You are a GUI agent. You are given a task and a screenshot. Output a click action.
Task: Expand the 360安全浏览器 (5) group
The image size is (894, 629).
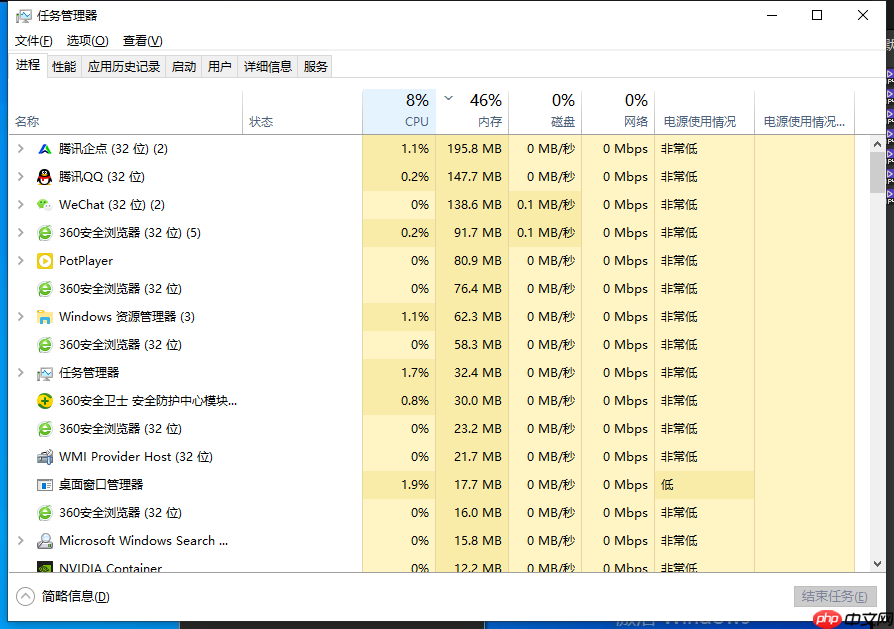pos(21,233)
